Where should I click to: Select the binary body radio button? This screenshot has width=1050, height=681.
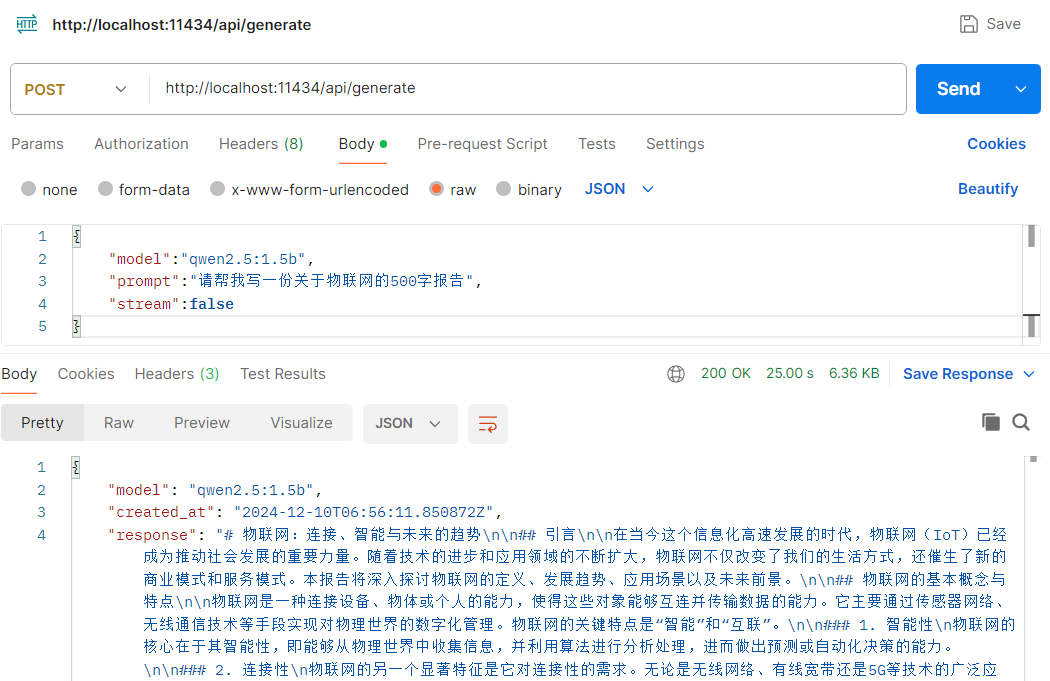503,189
